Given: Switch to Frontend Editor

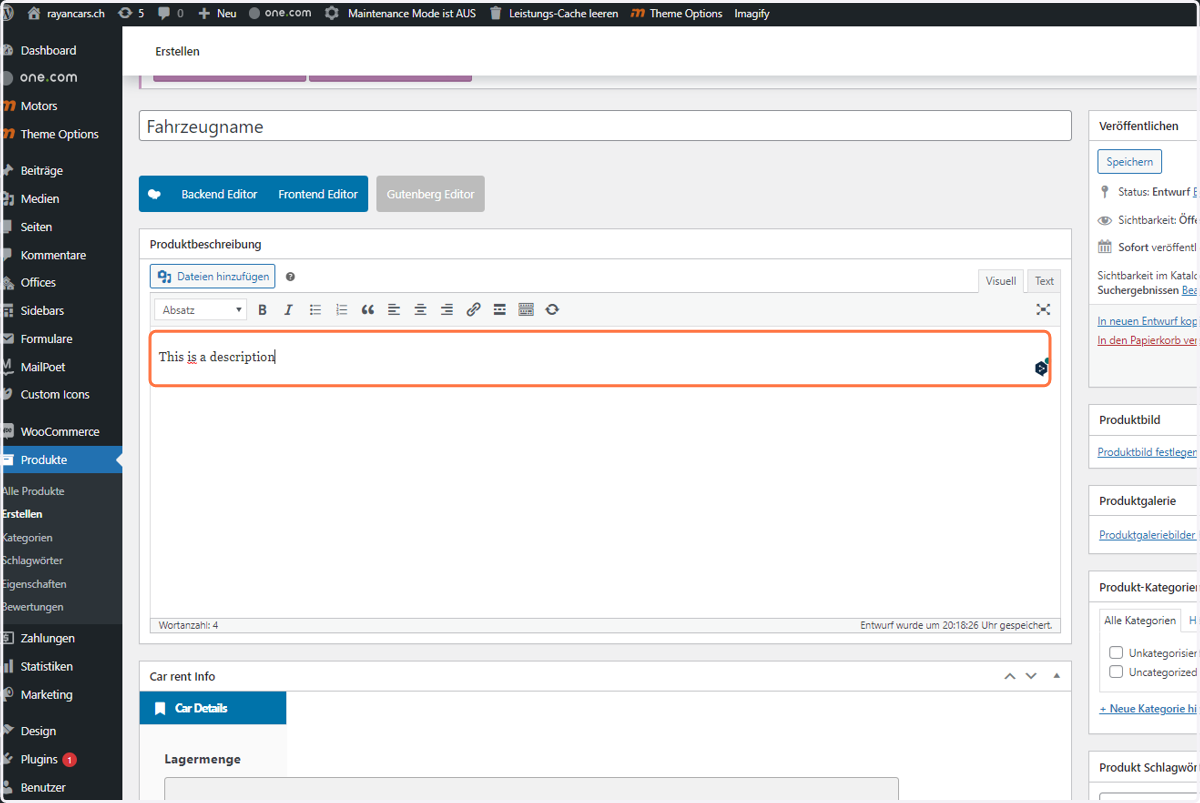Looking at the screenshot, I should (x=318, y=194).
